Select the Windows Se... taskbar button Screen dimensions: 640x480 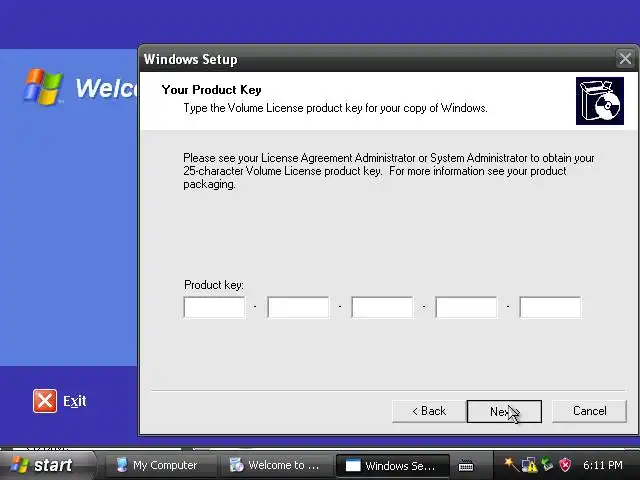[392, 465]
